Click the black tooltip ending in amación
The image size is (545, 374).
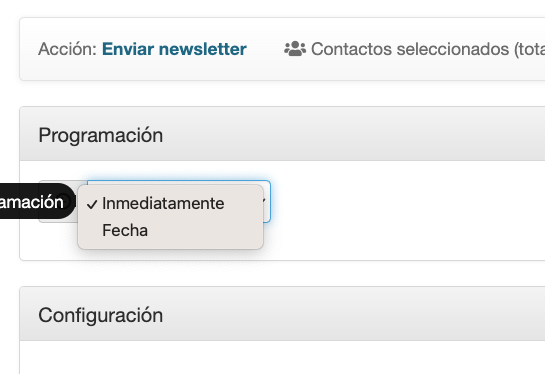[x=35, y=201]
